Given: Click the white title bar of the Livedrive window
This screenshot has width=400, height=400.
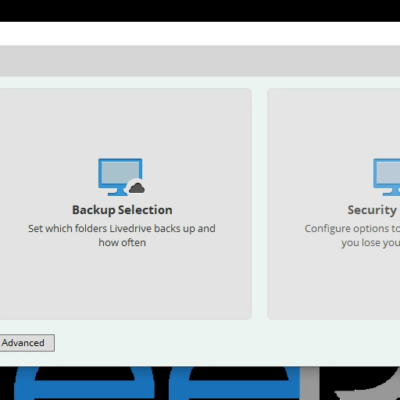Looking at the screenshot, I should (x=200, y=33).
